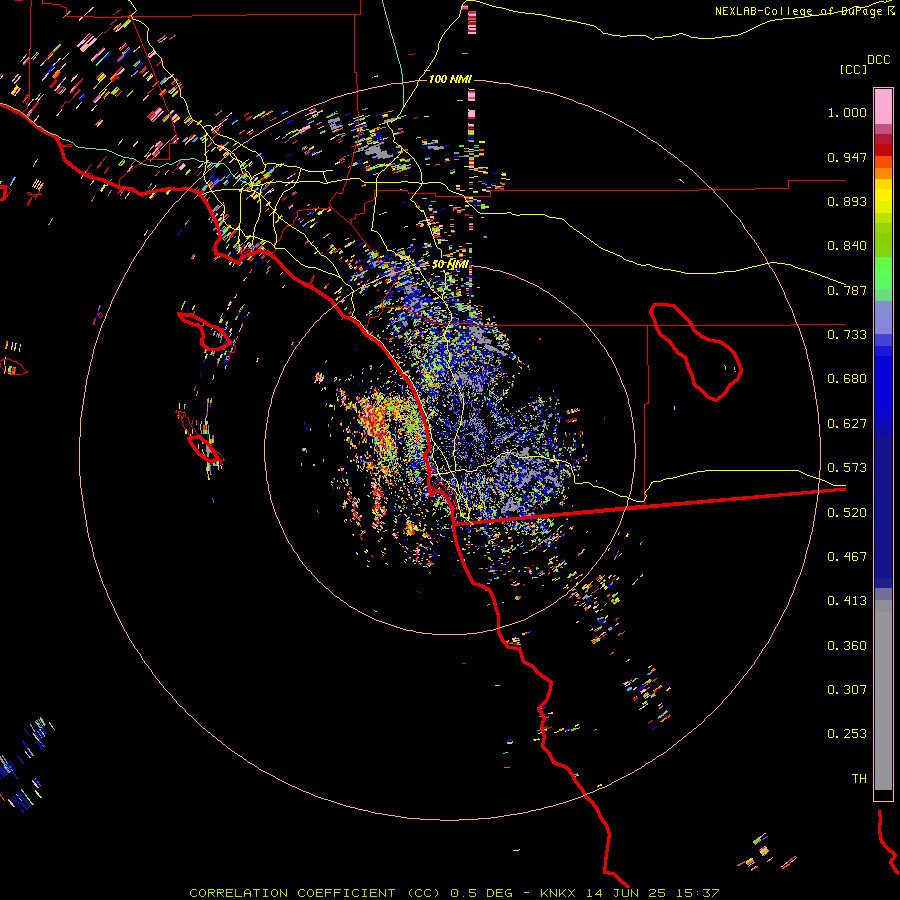Click the Salton Sea red outline
This screenshot has width=900, height=900.
[695, 352]
